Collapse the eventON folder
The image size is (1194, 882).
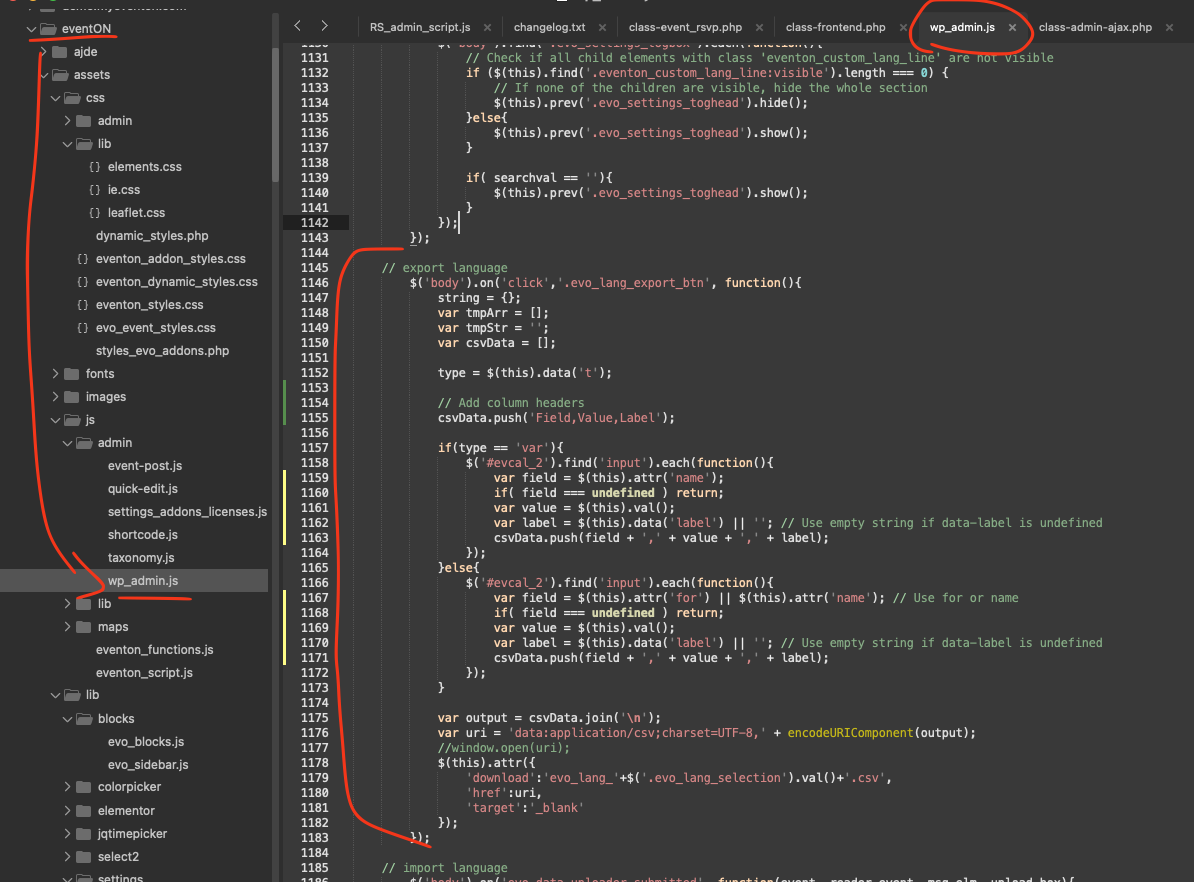tap(31, 29)
